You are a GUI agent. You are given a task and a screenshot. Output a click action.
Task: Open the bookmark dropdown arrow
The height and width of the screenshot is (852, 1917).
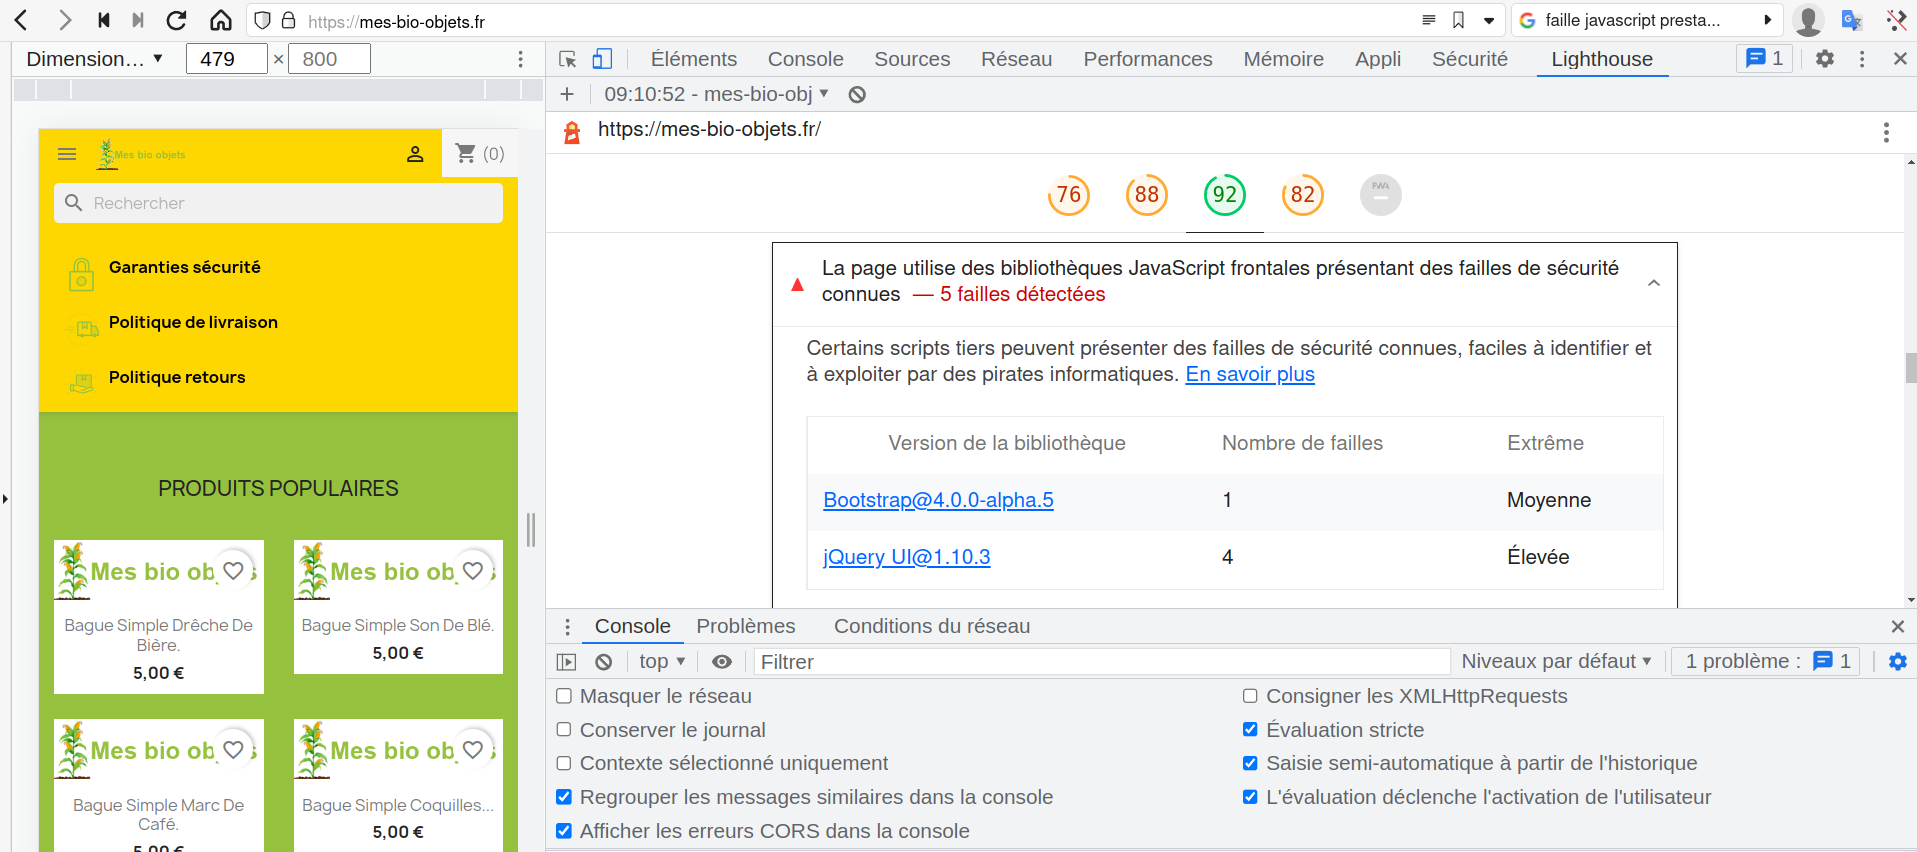(1489, 20)
